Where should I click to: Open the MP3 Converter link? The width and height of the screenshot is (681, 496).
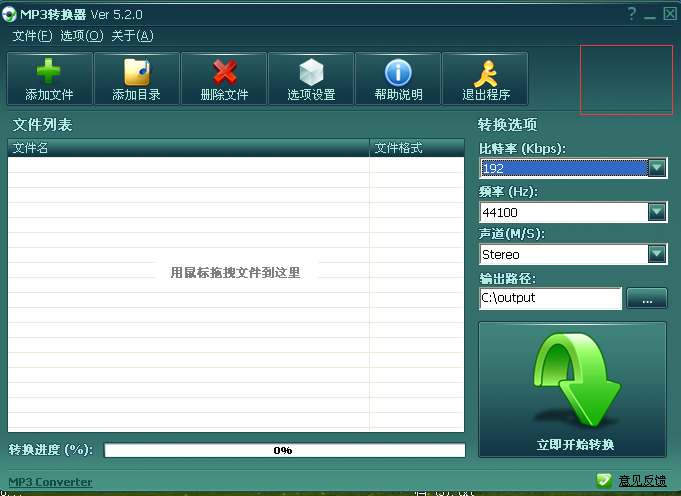coord(50,482)
